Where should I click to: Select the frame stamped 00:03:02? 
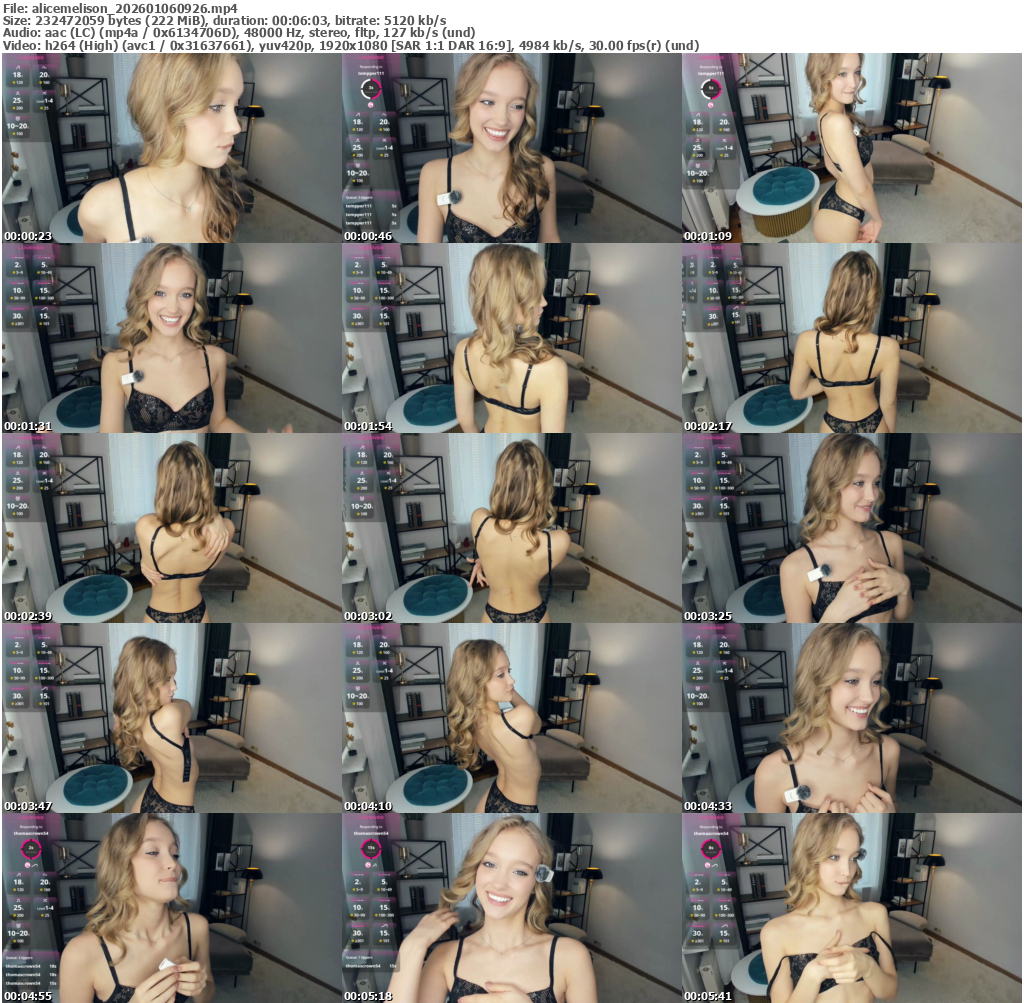click(x=511, y=528)
